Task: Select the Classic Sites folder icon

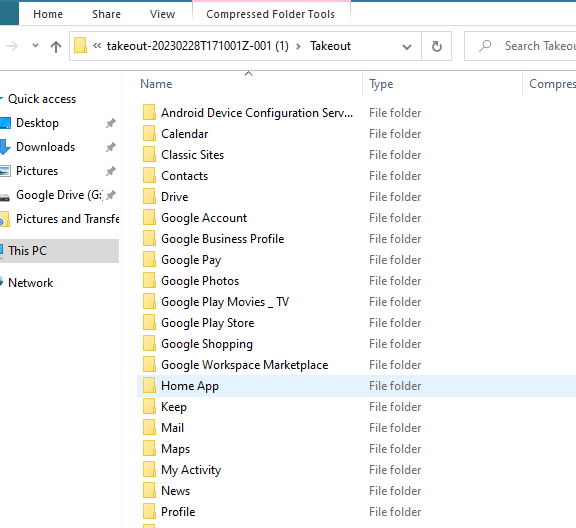Action: (149, 154)
